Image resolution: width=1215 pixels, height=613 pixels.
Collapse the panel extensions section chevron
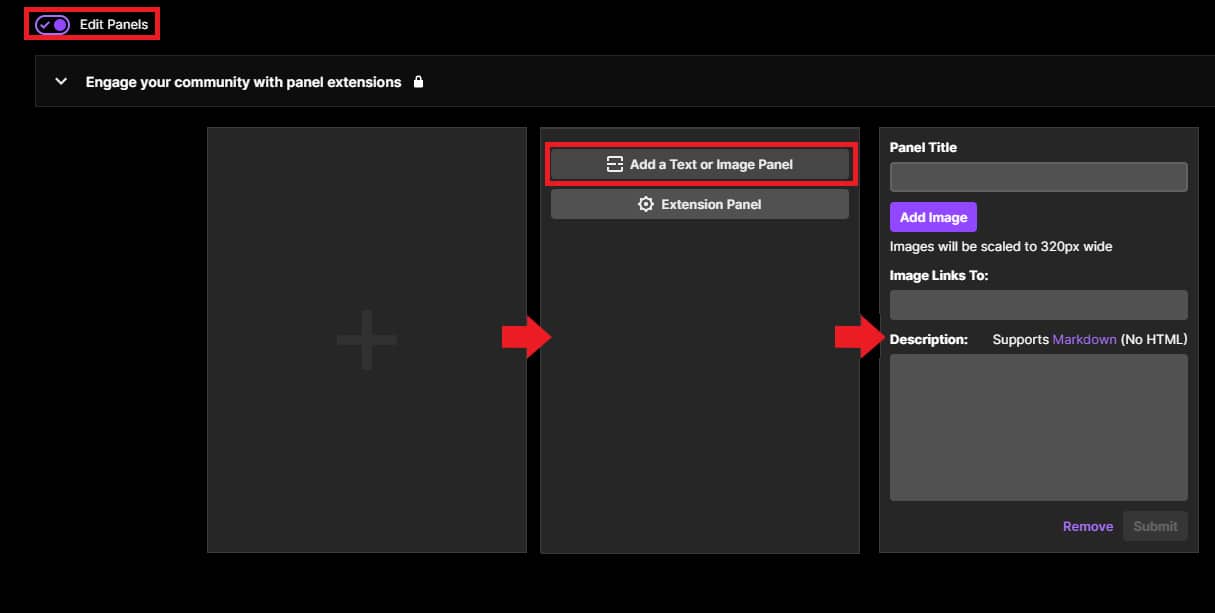[61, 82]
